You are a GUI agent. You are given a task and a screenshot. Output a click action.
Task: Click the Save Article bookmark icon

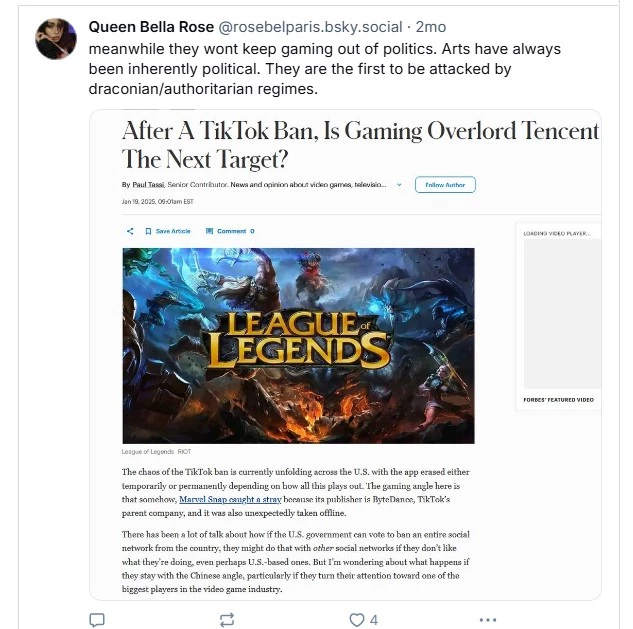148,231
